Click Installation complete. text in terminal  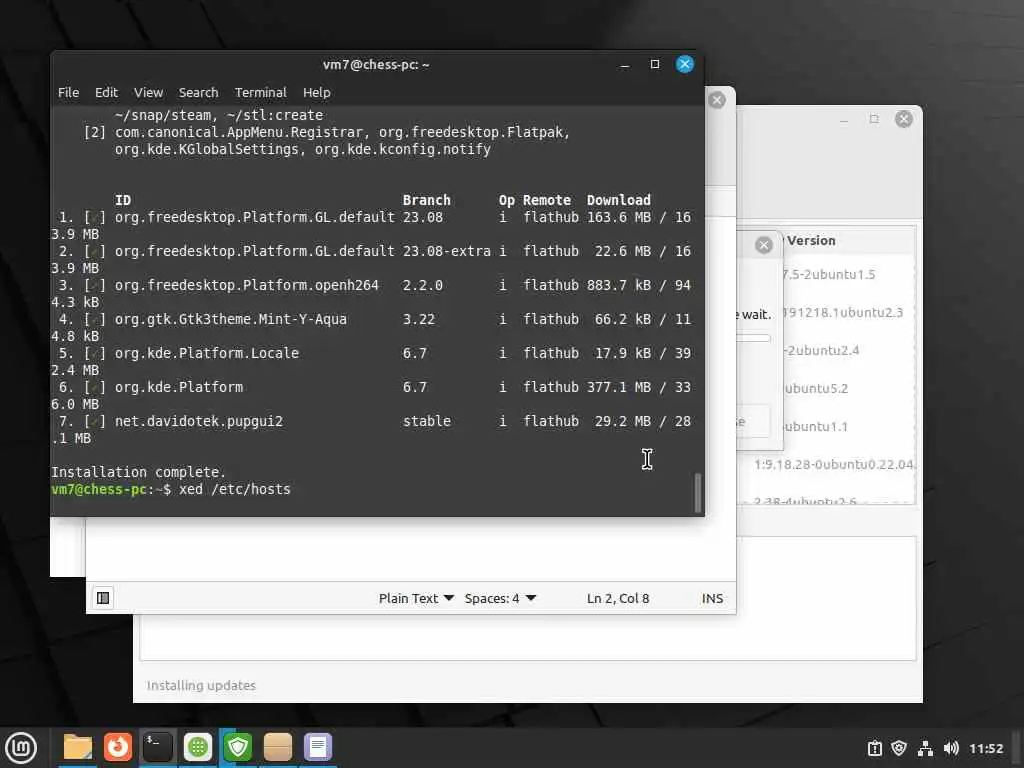(x=138, y=472)
